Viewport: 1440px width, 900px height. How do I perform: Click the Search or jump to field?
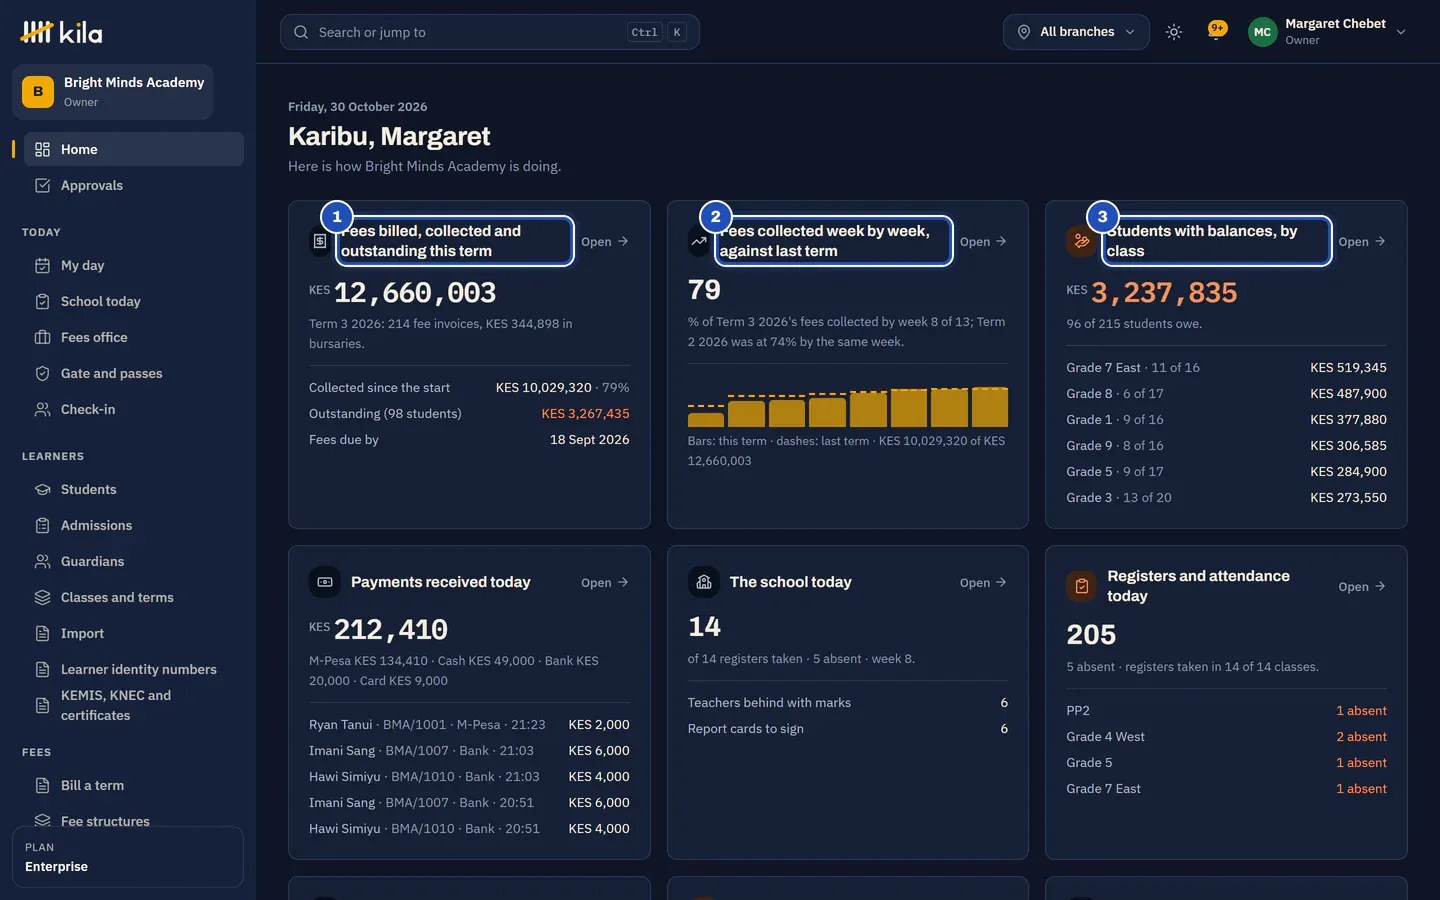[x=489, y=32]
